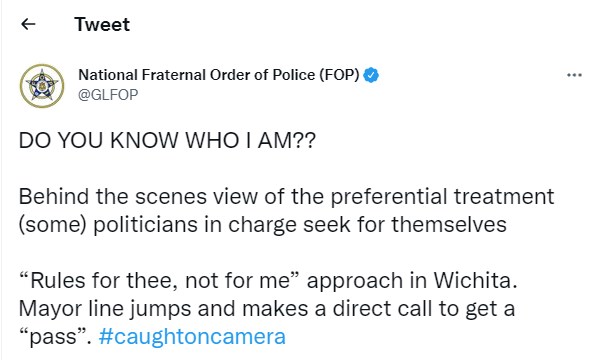Click the word 'approach' in the tweet
Image resolution: width=600 pixels, height=360 pixels.
[x=355, y=281]
